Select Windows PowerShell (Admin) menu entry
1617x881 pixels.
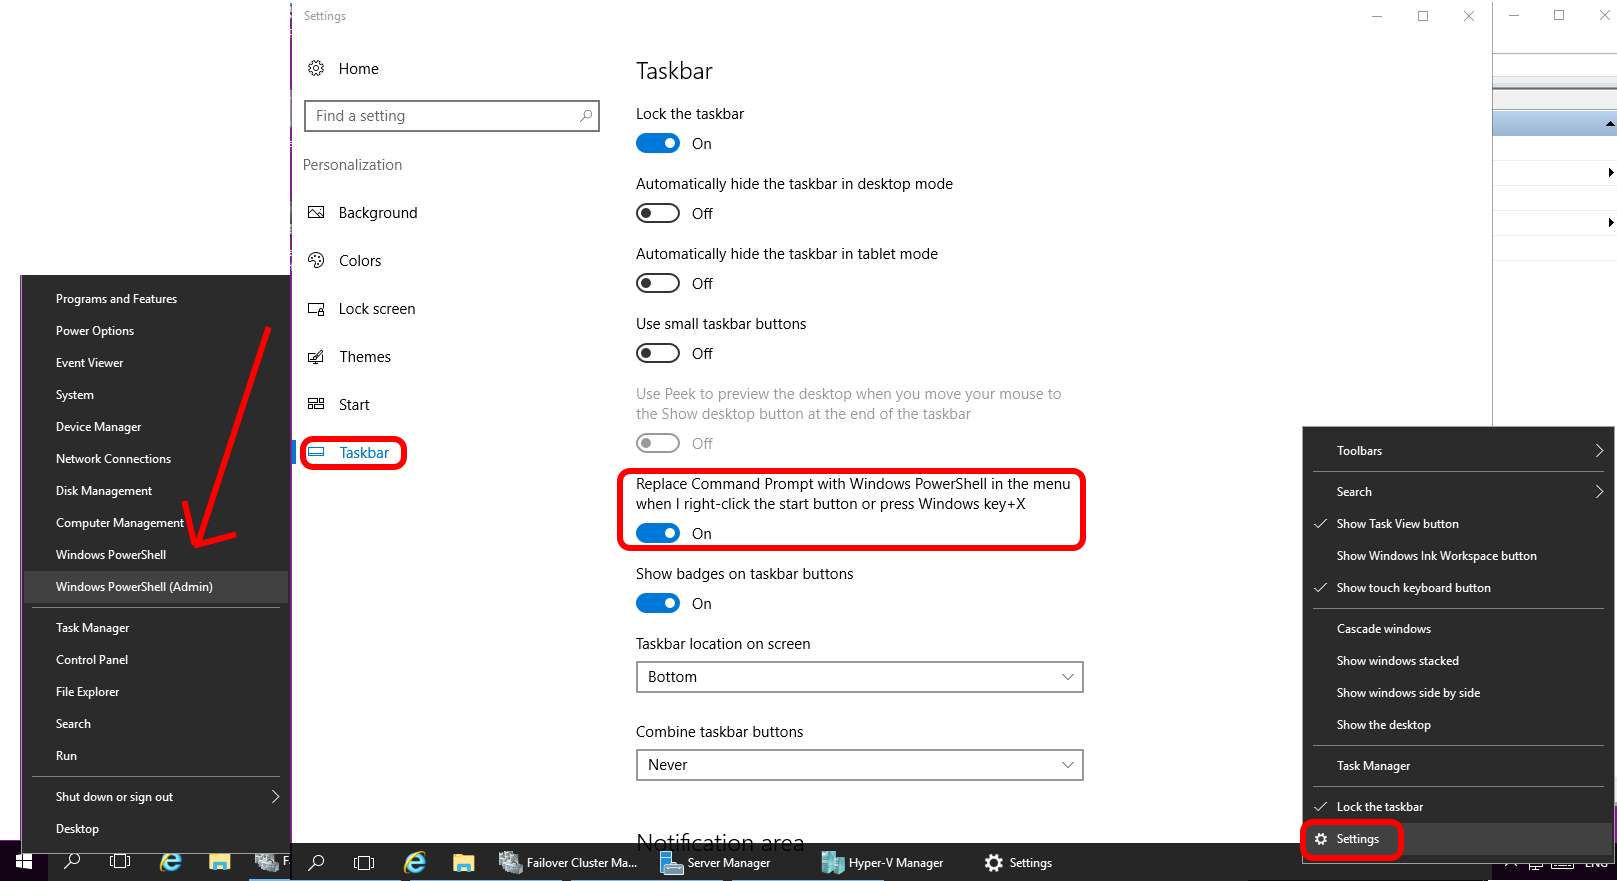(134, 587)
